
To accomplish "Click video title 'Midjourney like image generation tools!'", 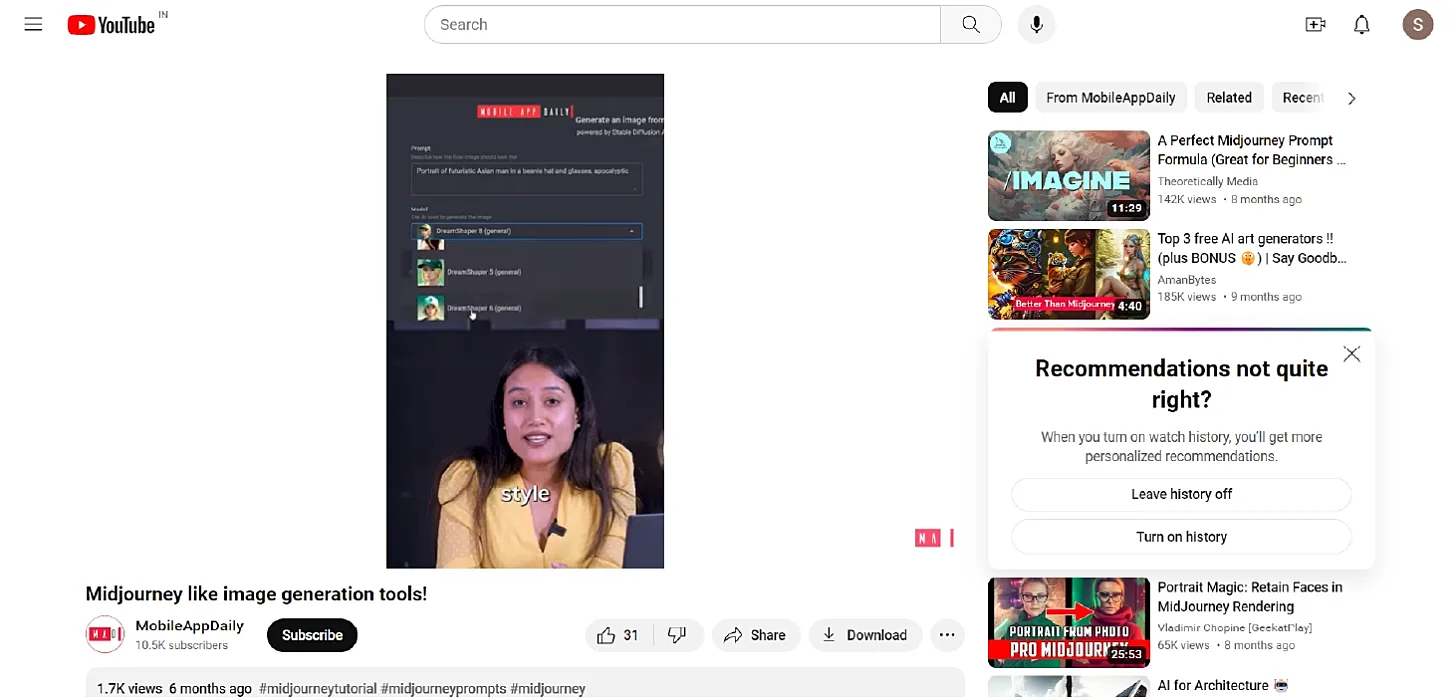I will pyautogui.click(x=256, y=594).
